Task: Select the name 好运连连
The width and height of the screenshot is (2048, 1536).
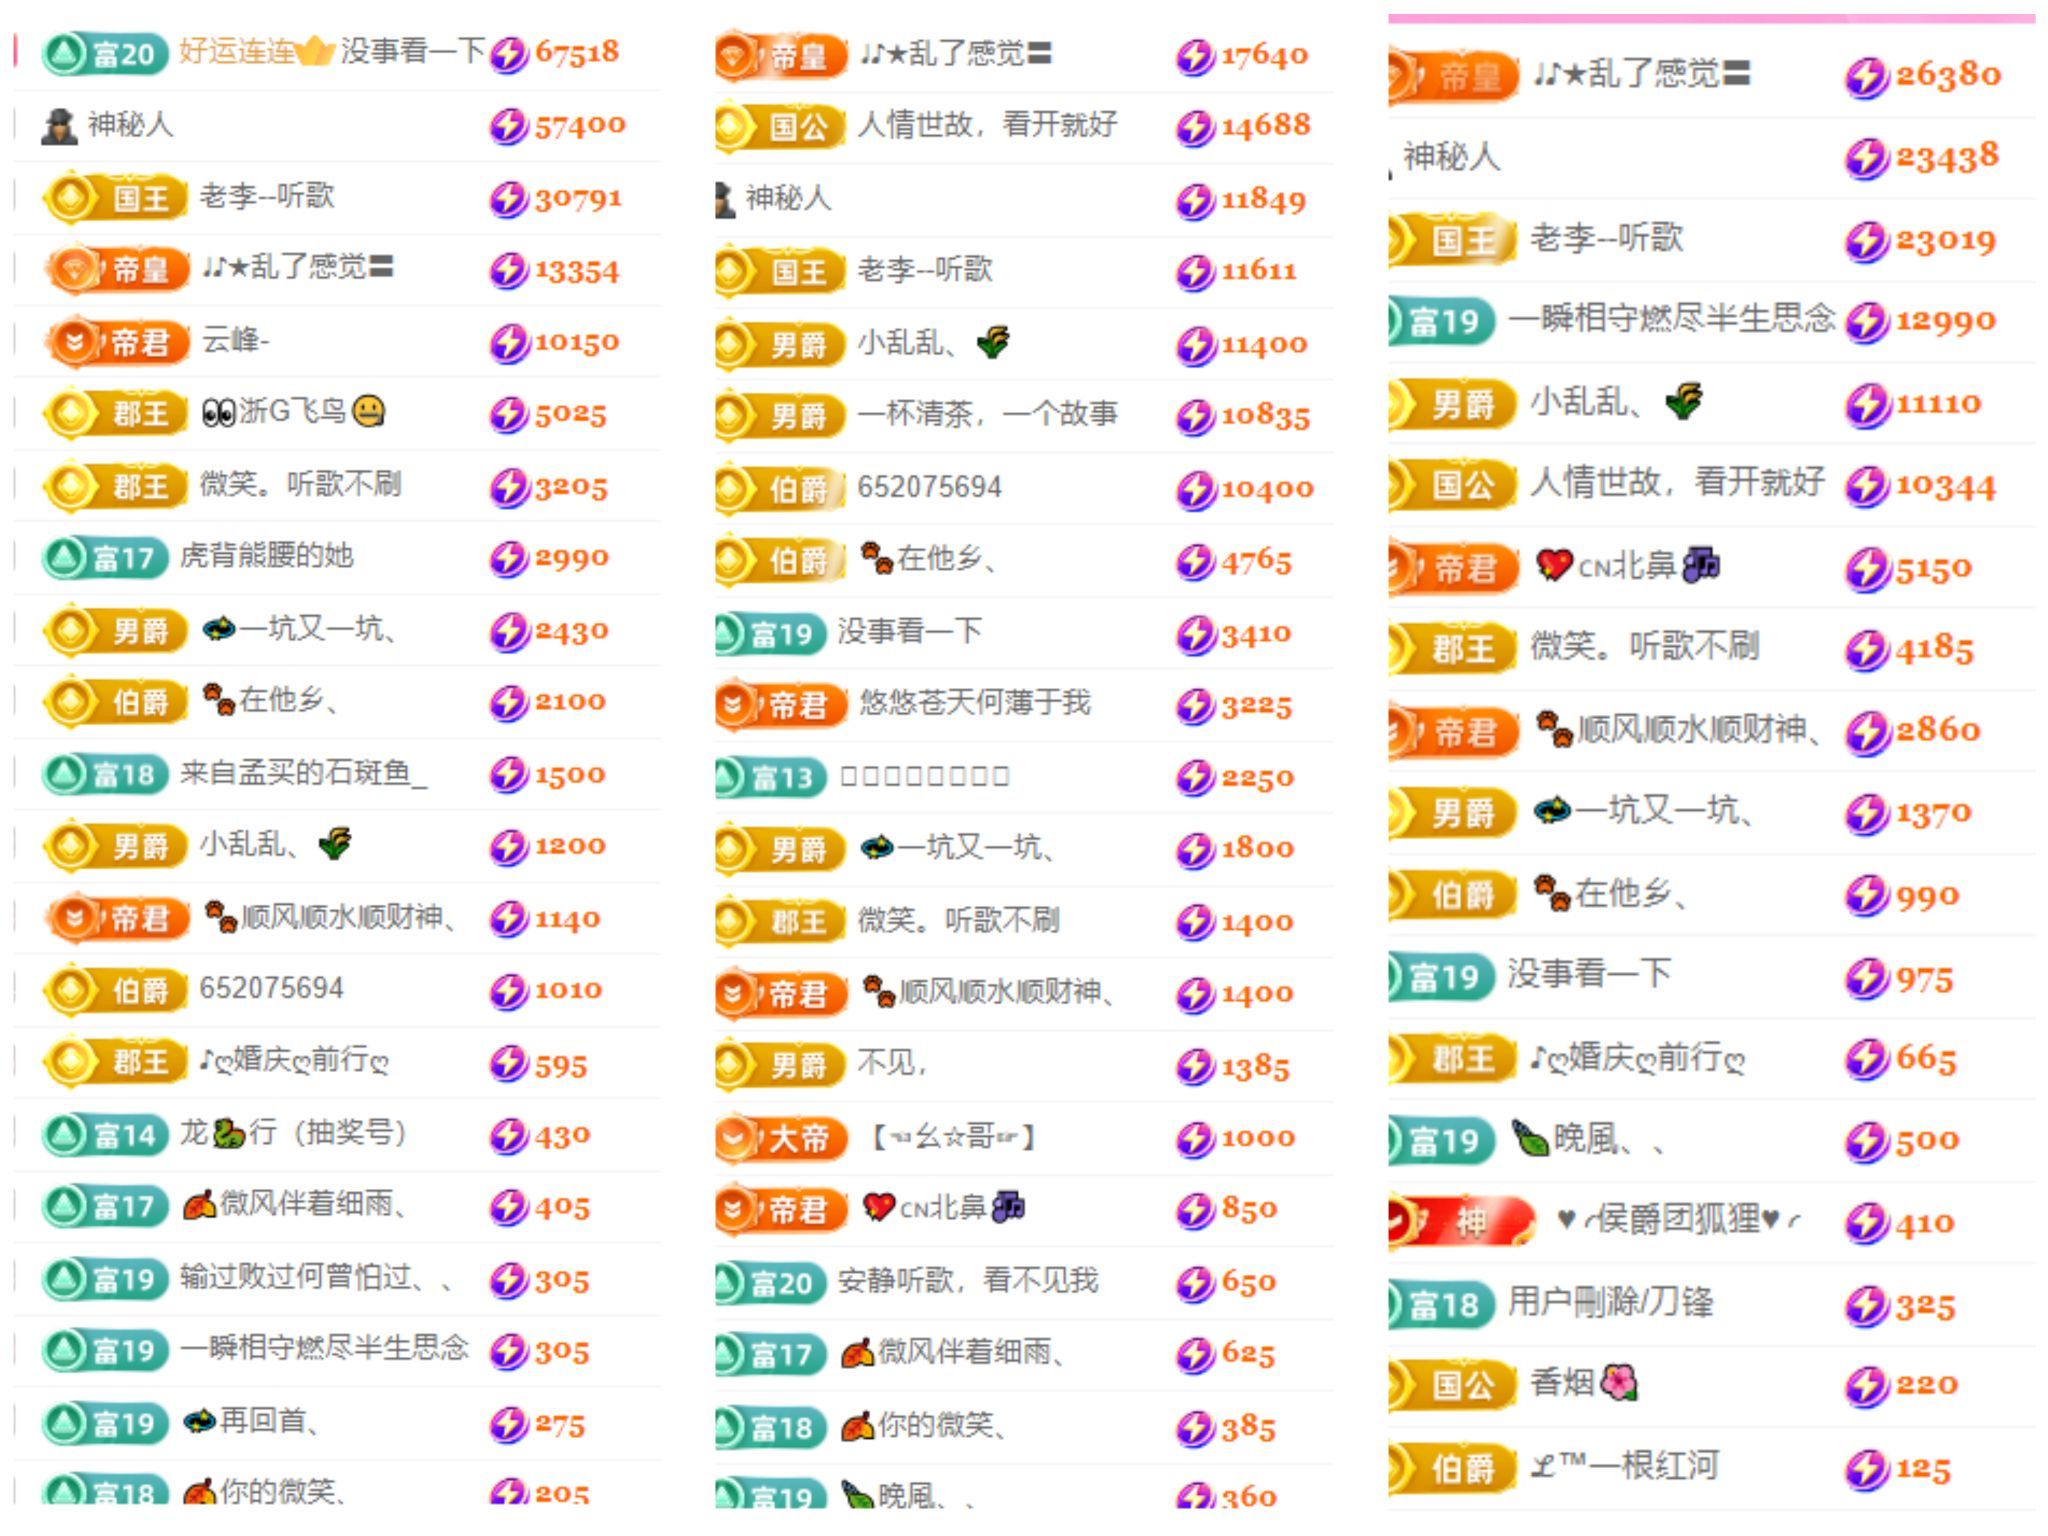Action: tap(236, 51)
